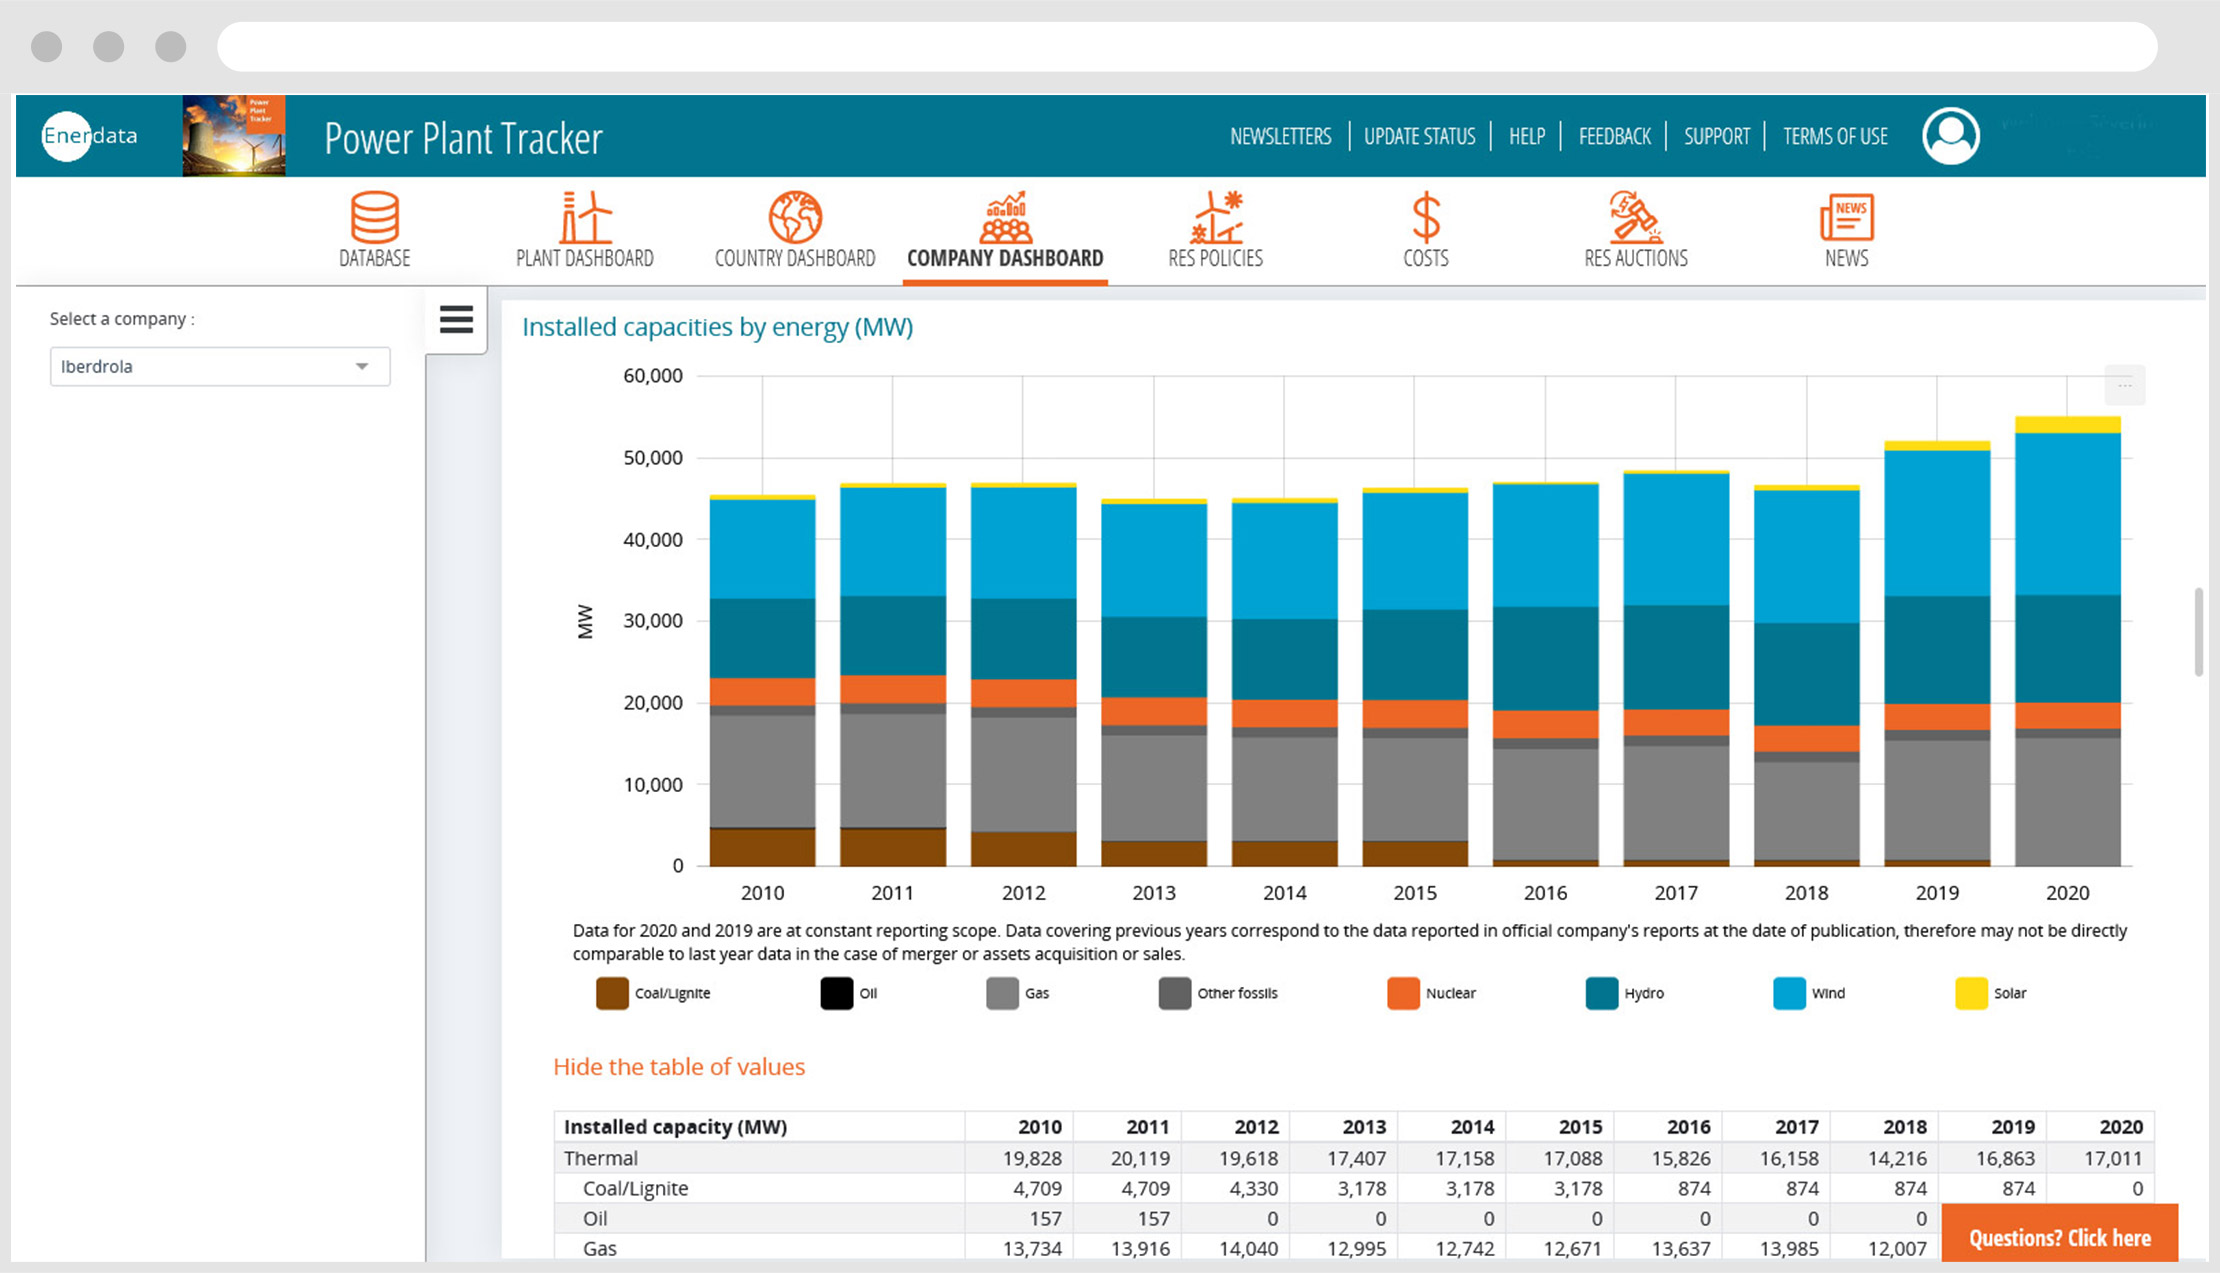Click the NEWS tab label
The height and width of the screenshot is (1273, 2220).
[1846, 258]
